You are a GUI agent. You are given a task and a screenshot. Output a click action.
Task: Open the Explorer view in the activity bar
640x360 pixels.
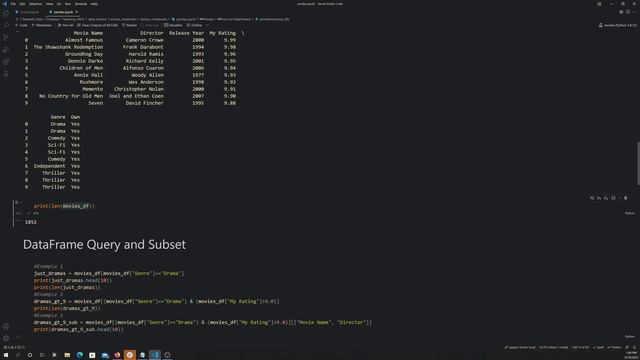coord(6,13)
